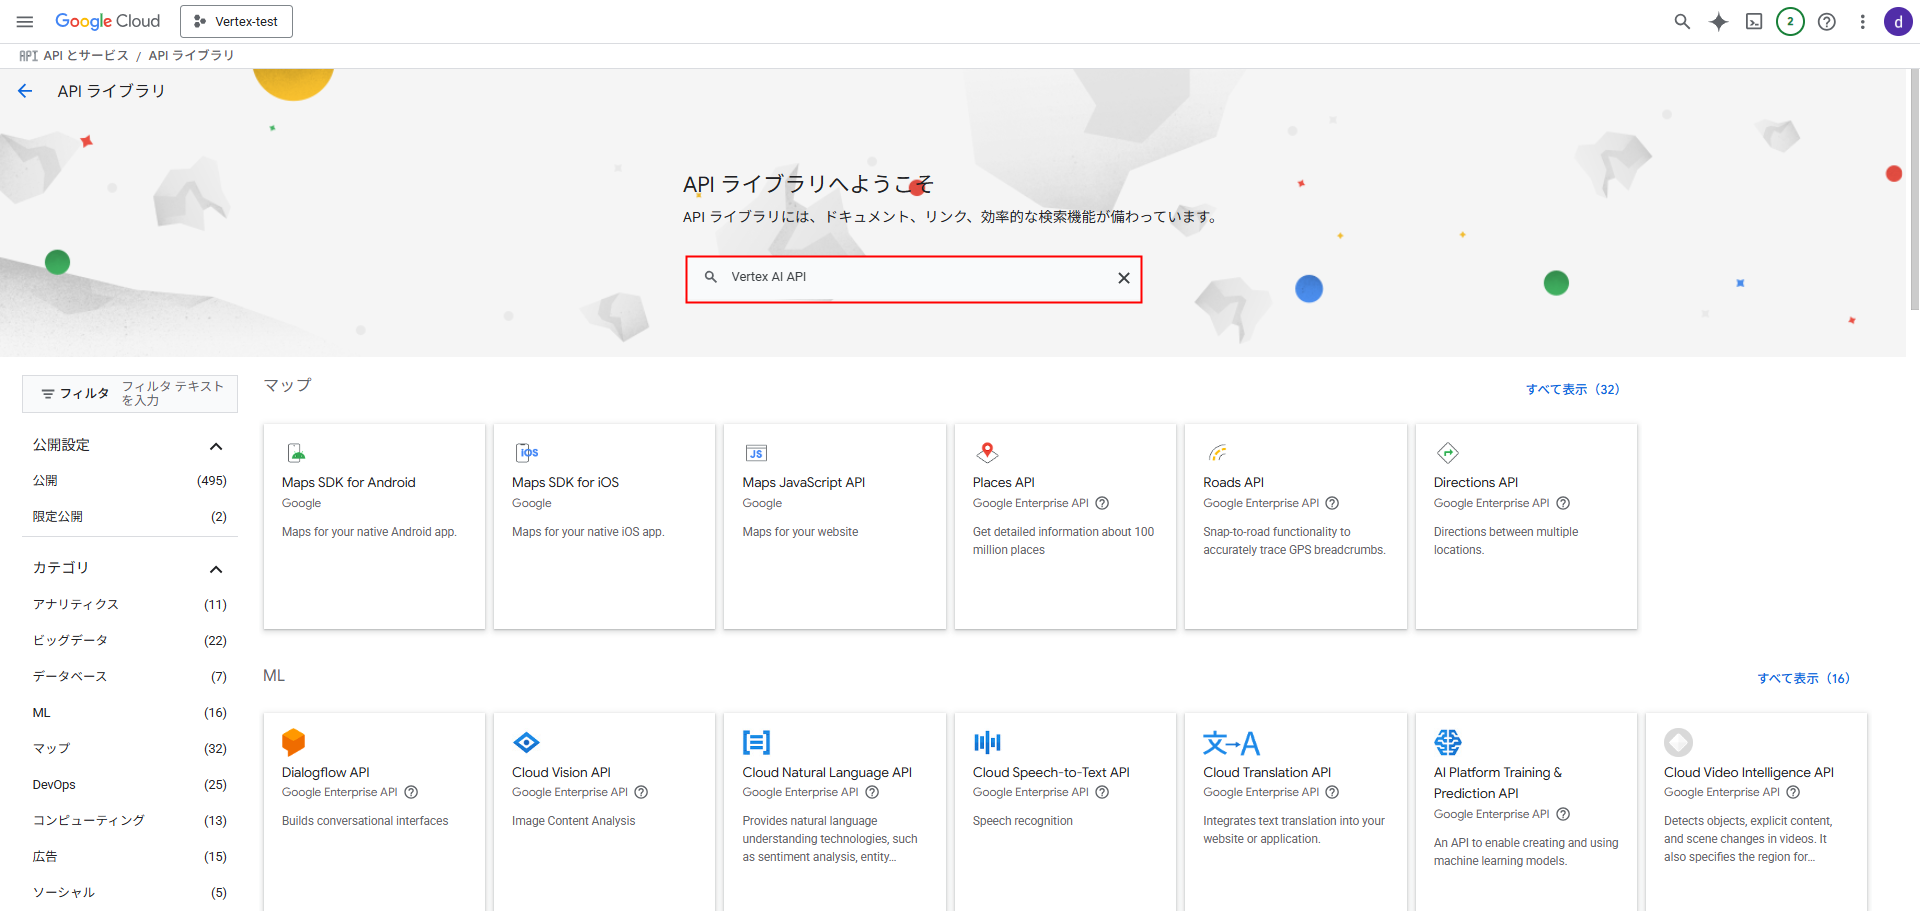Filter by 限定公開 visibility
This screenshot has height=911, width=1920.
click(58, 517)
